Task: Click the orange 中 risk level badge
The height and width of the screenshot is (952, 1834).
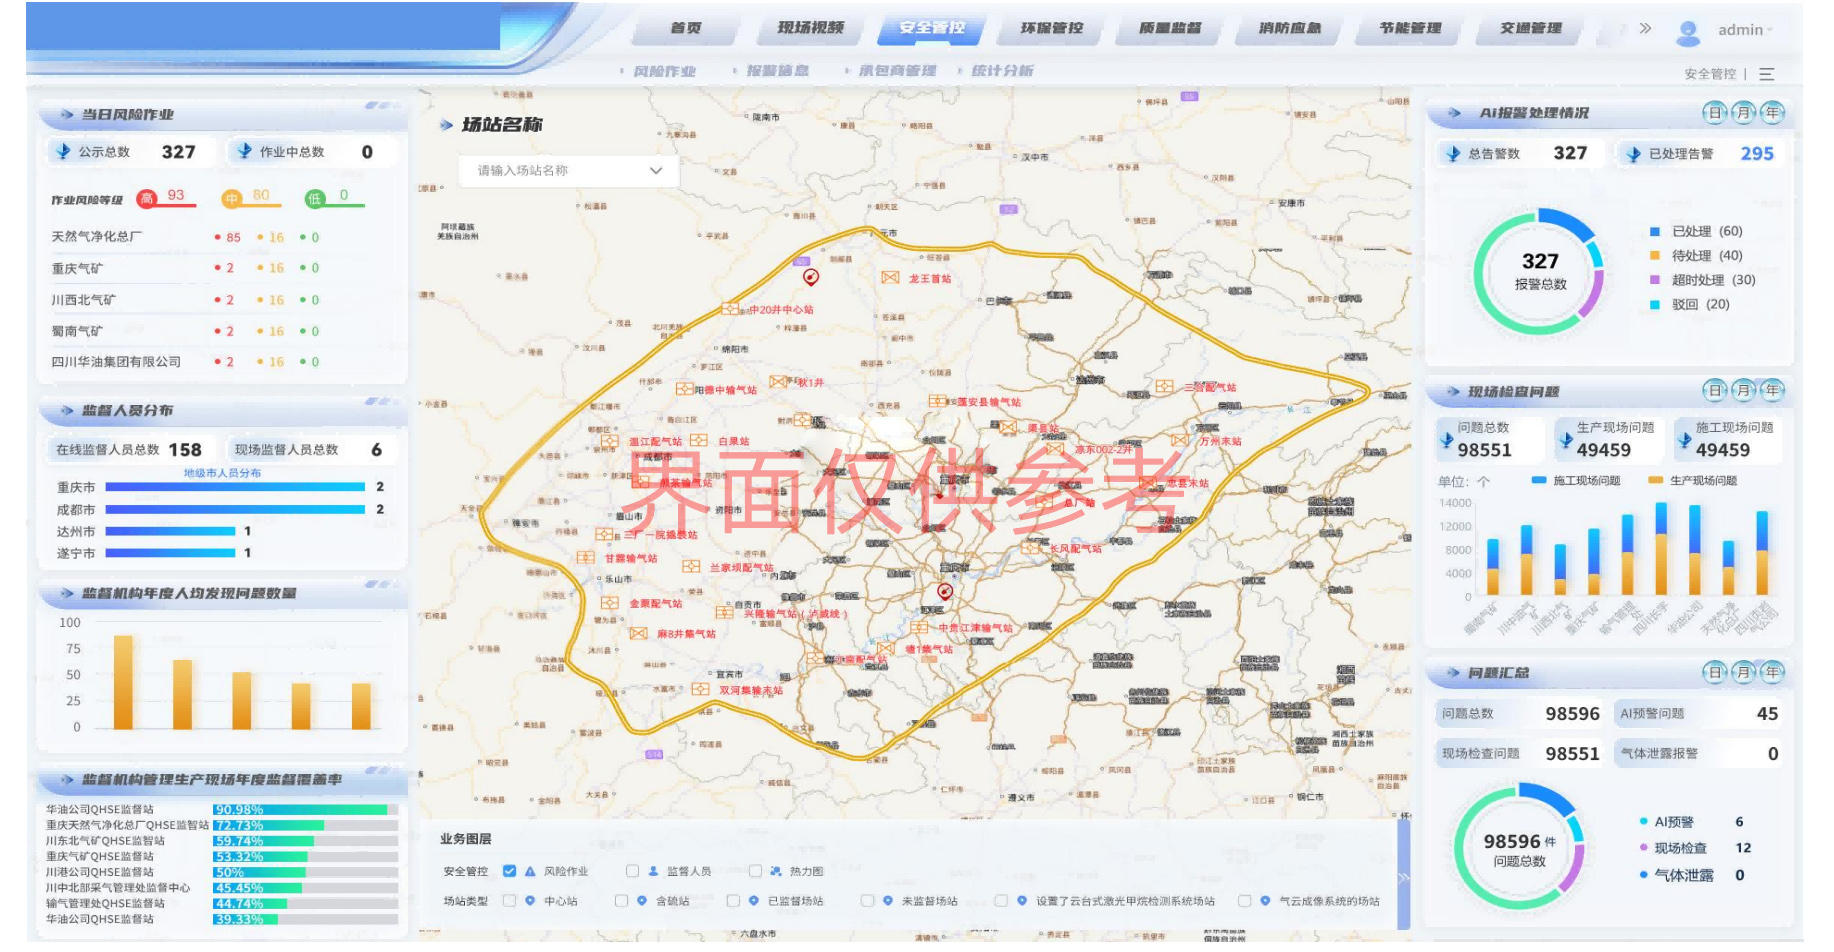Action: pos(232,199)
